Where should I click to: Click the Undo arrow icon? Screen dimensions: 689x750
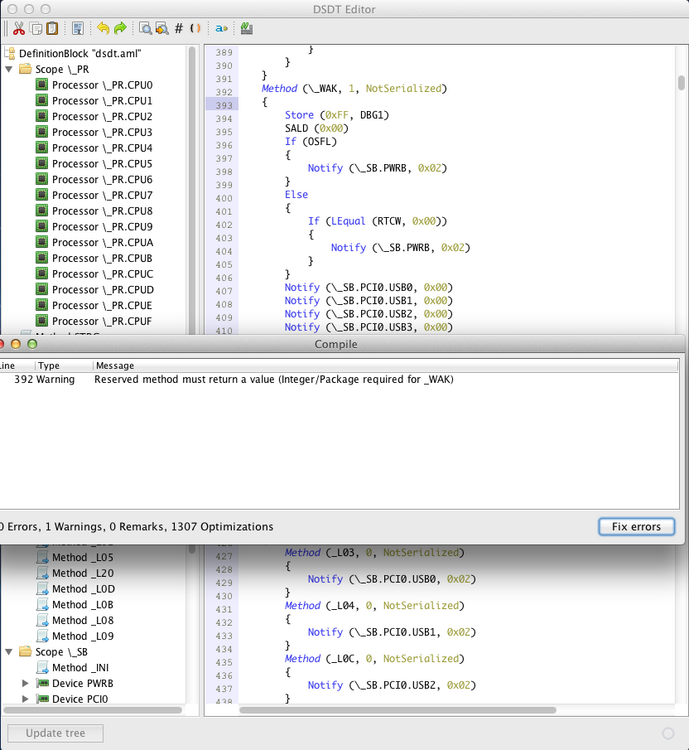click(x=103, y=29)
